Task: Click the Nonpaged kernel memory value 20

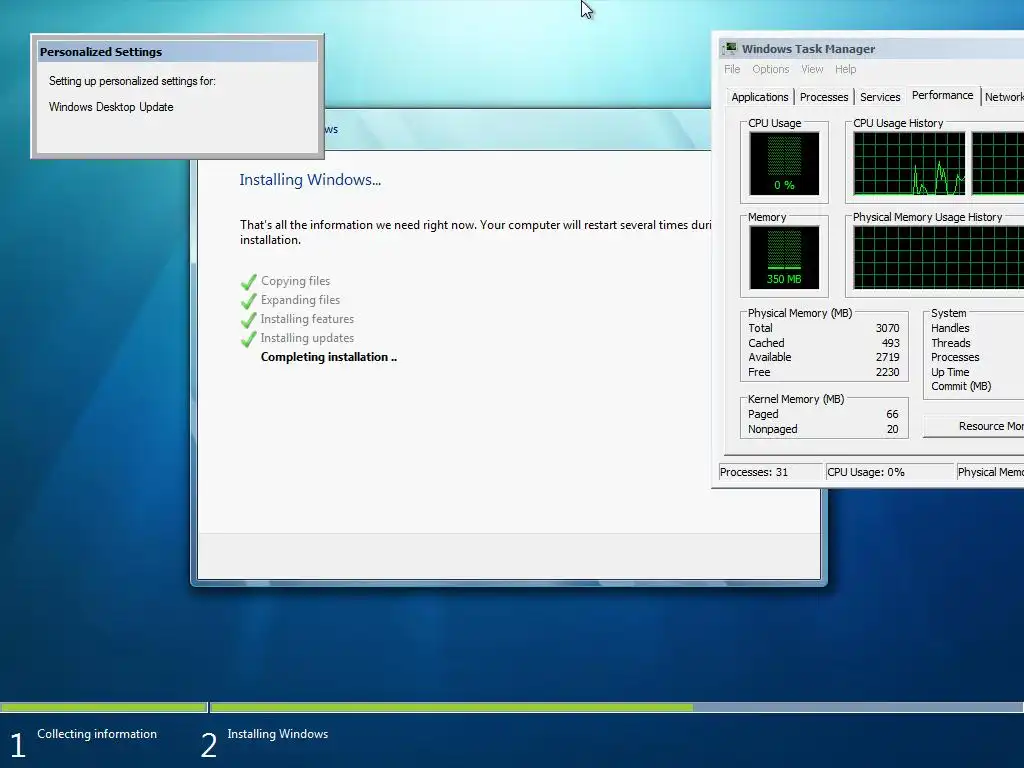Action: click(x=892, y=429)
